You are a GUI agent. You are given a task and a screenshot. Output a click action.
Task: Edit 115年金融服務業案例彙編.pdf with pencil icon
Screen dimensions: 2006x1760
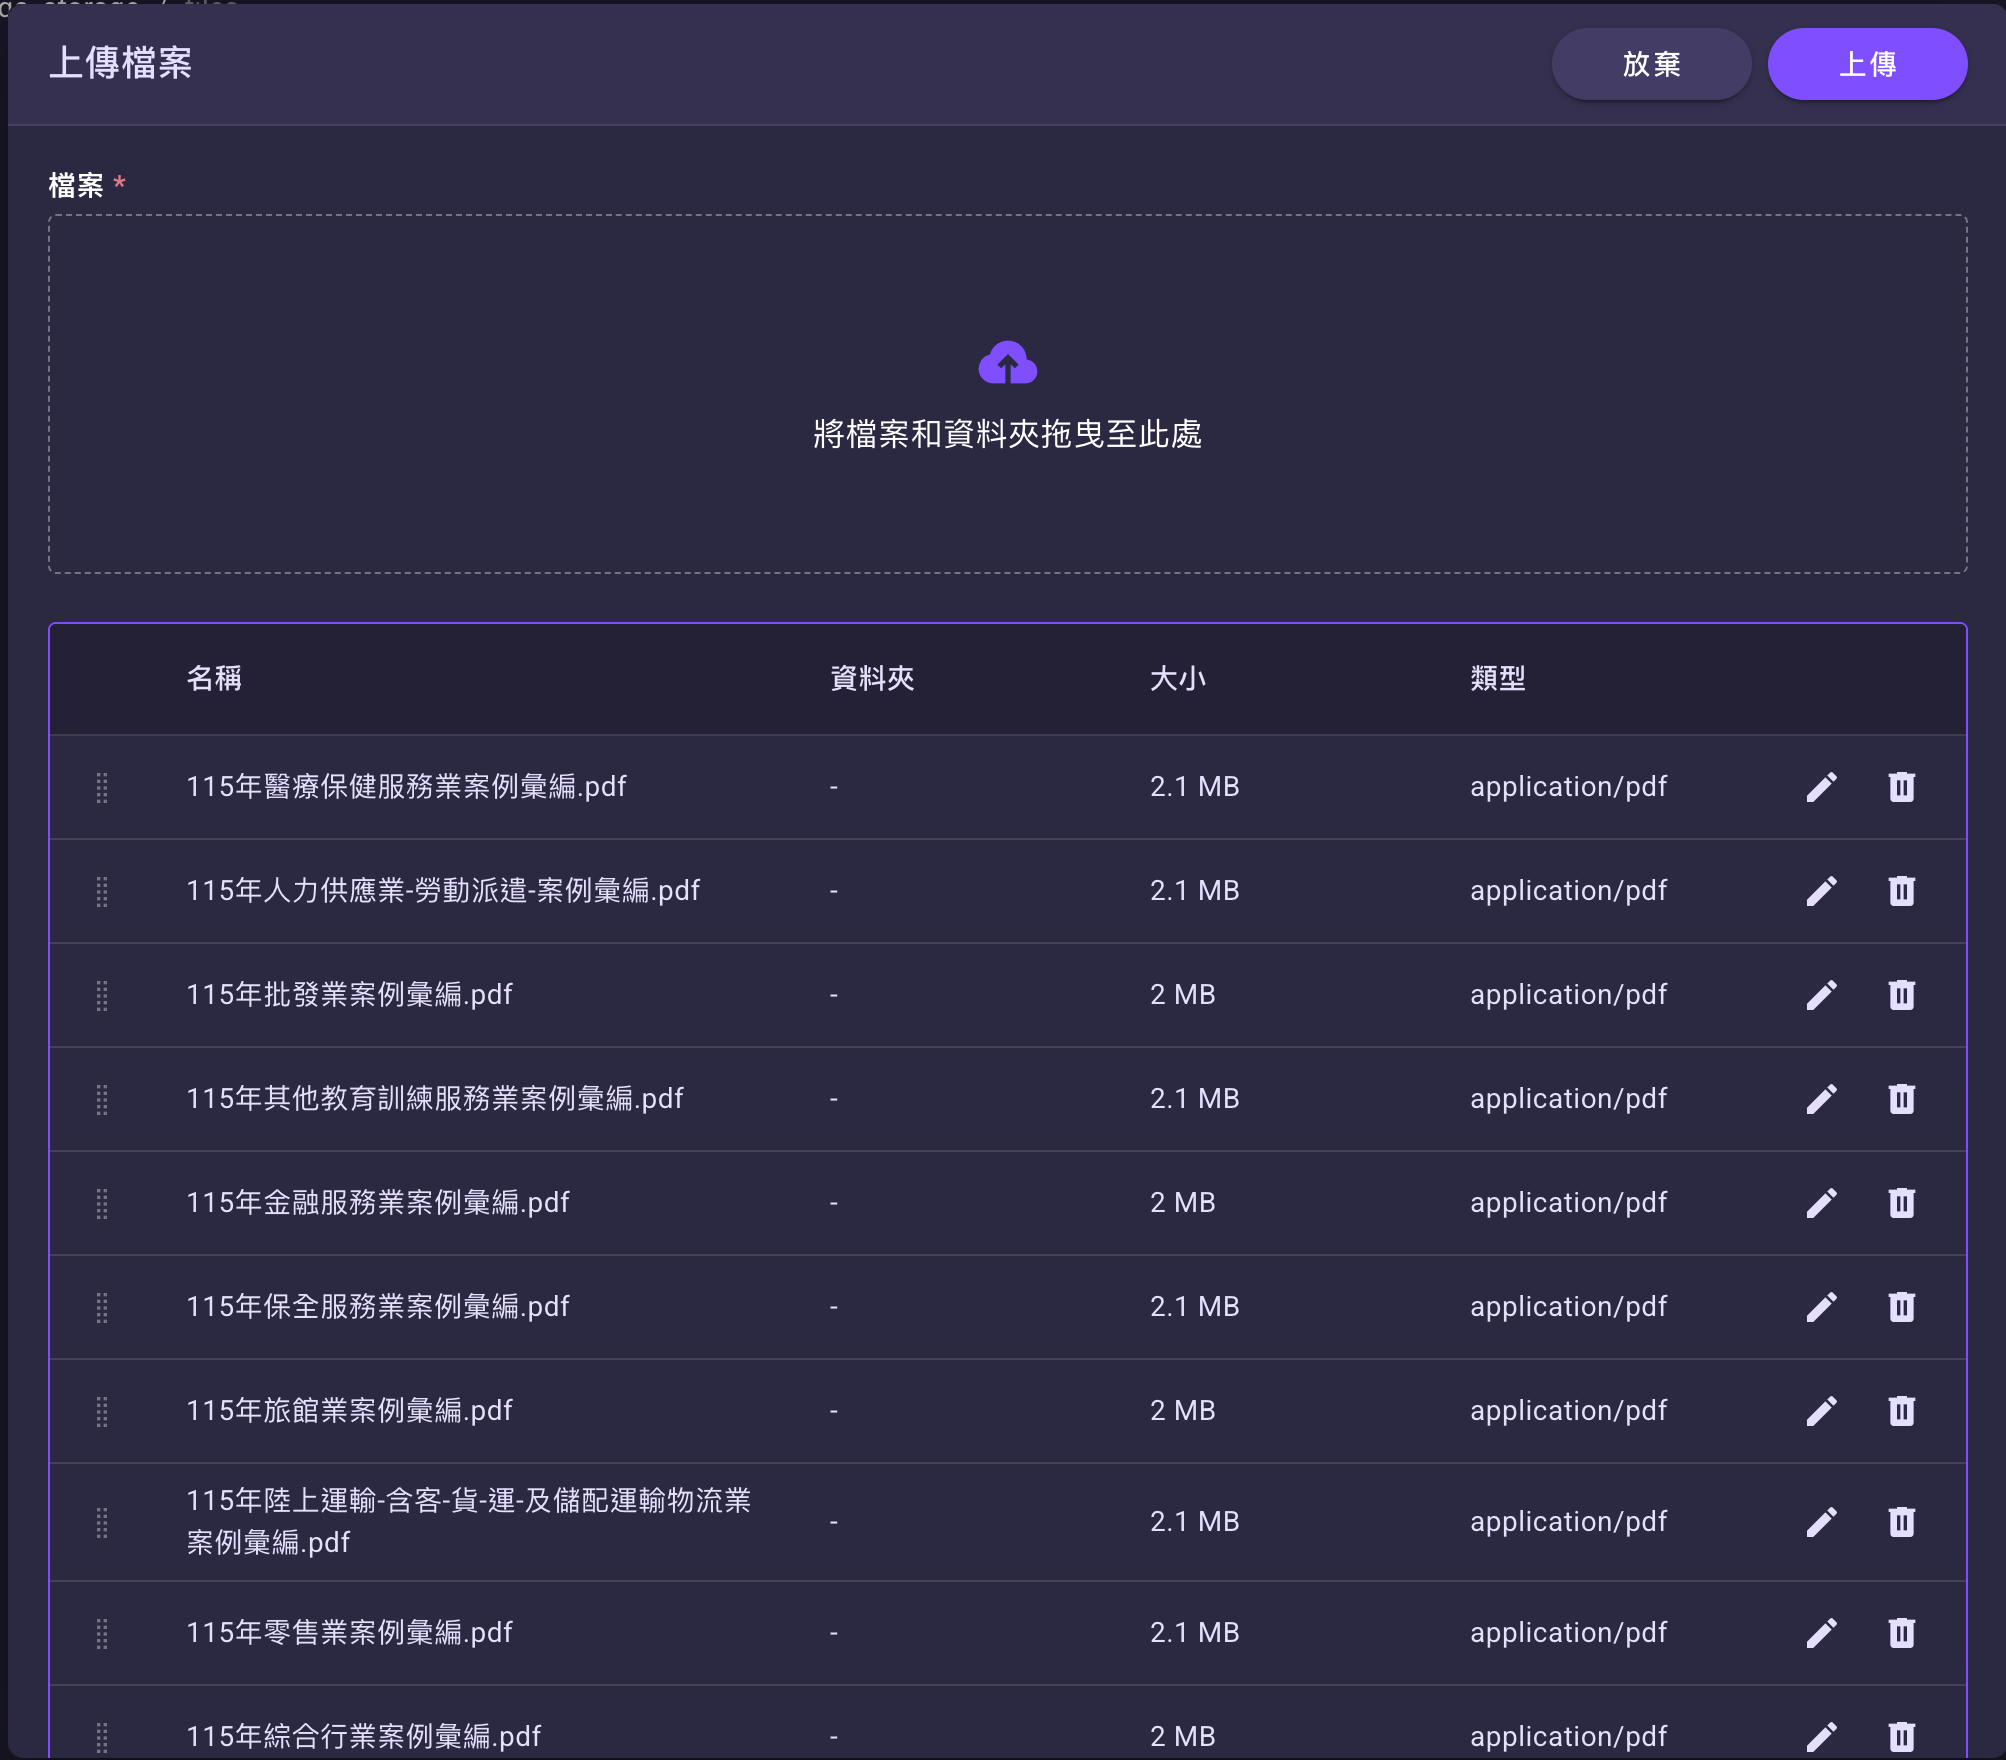point(1821,1203)
